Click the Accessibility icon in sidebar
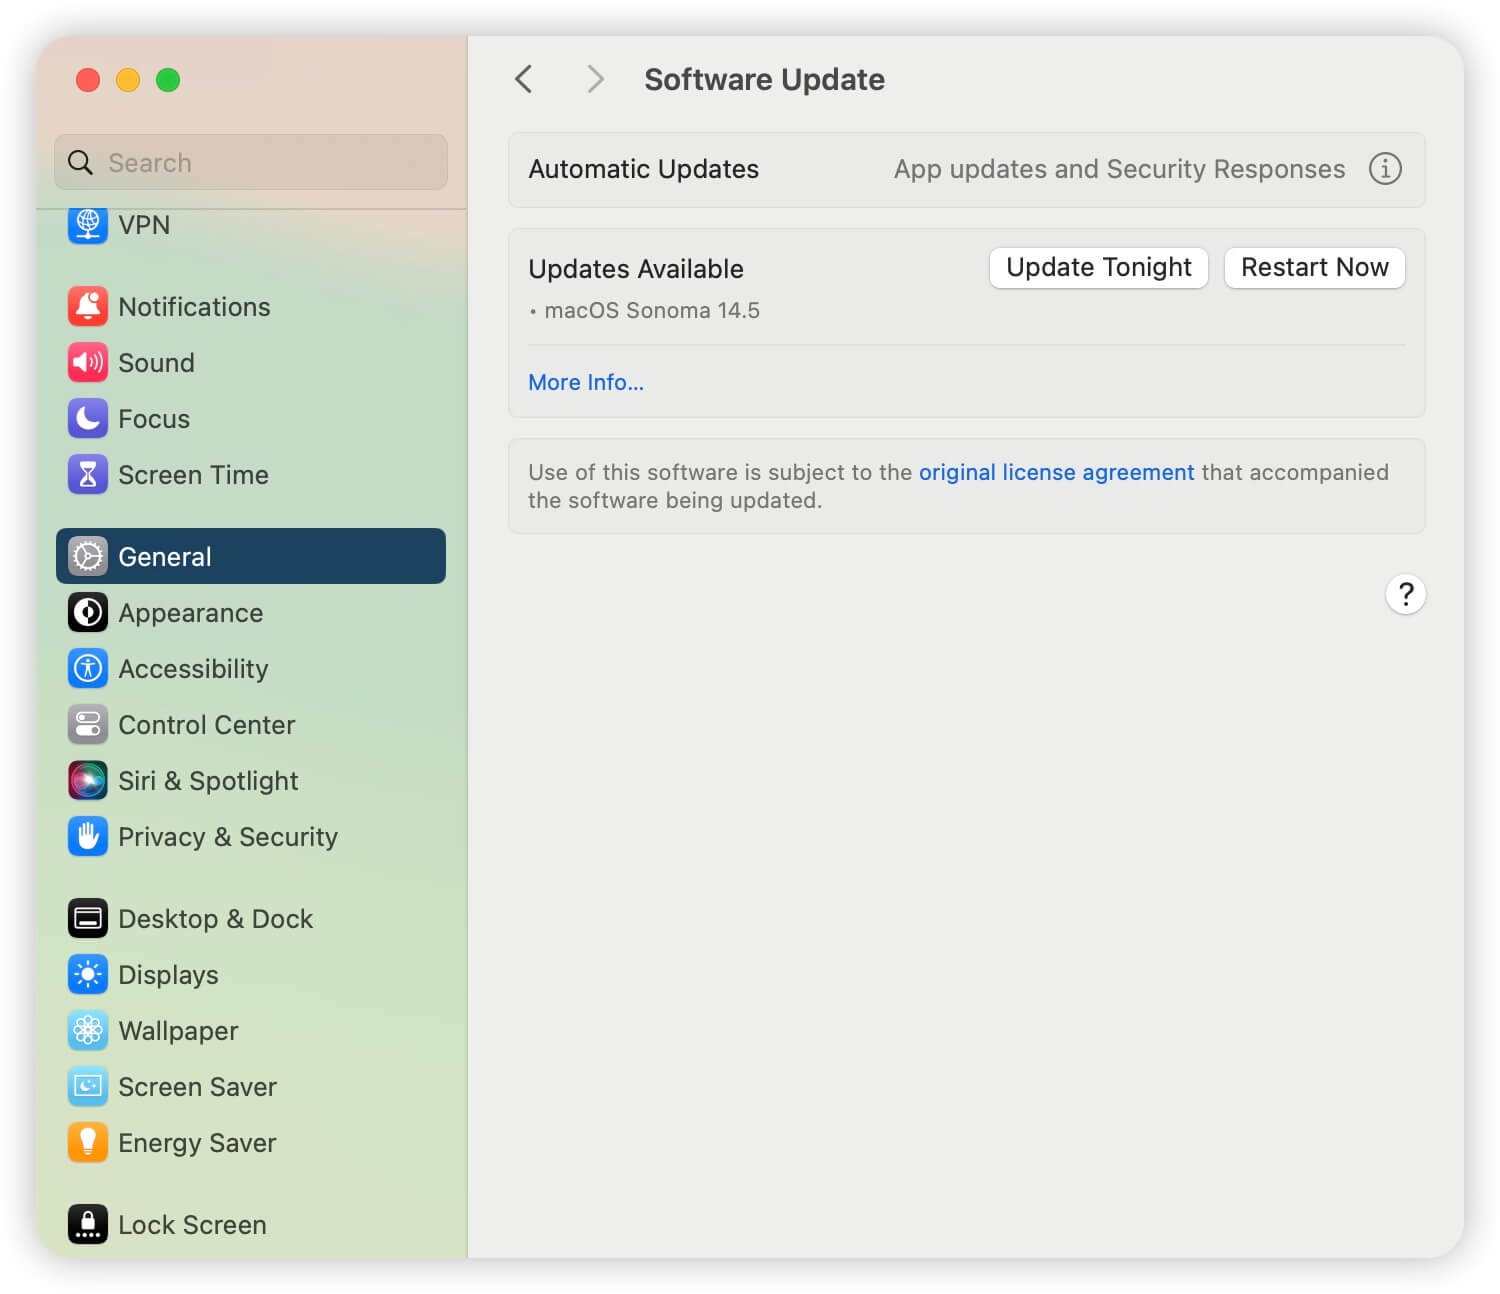The image size is (1500, 1294). pos(88,669)
